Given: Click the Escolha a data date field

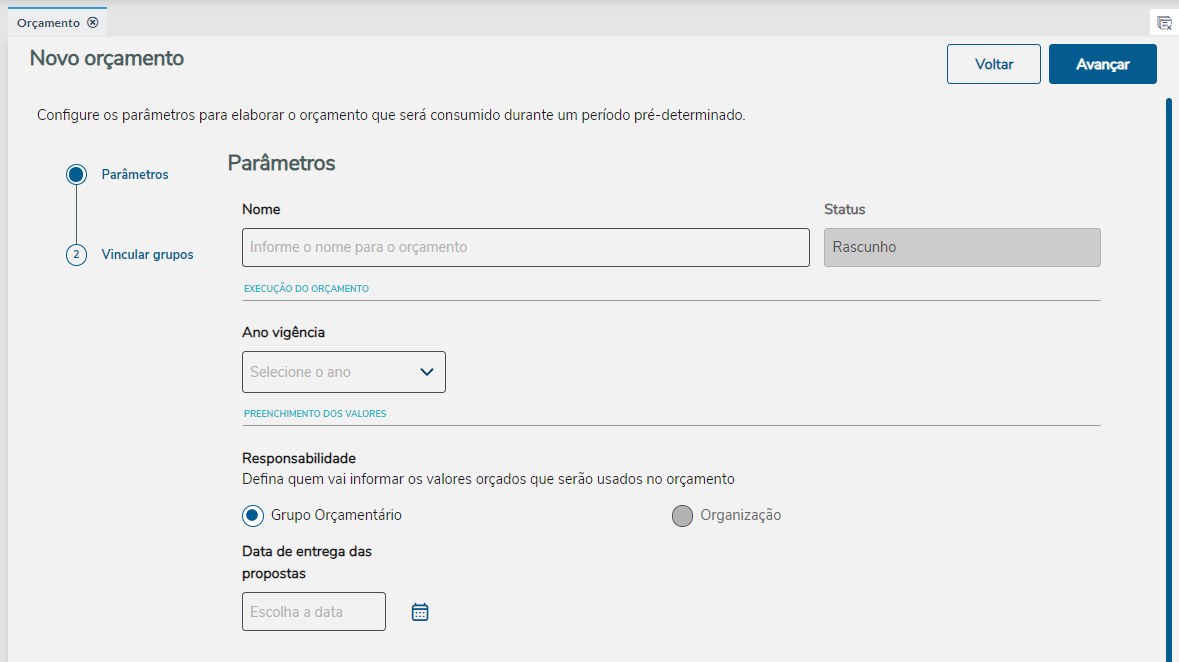Looking at the screenshot, I should coord(313,612).
